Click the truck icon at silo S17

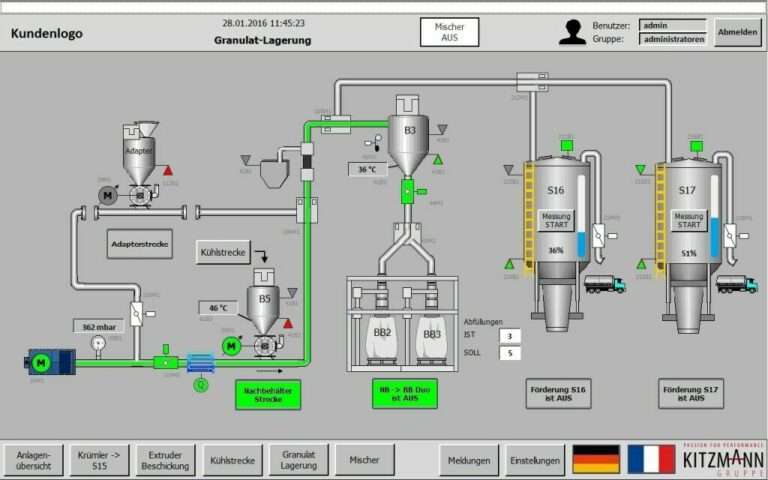pyautogui.click(x=737, y=284)
